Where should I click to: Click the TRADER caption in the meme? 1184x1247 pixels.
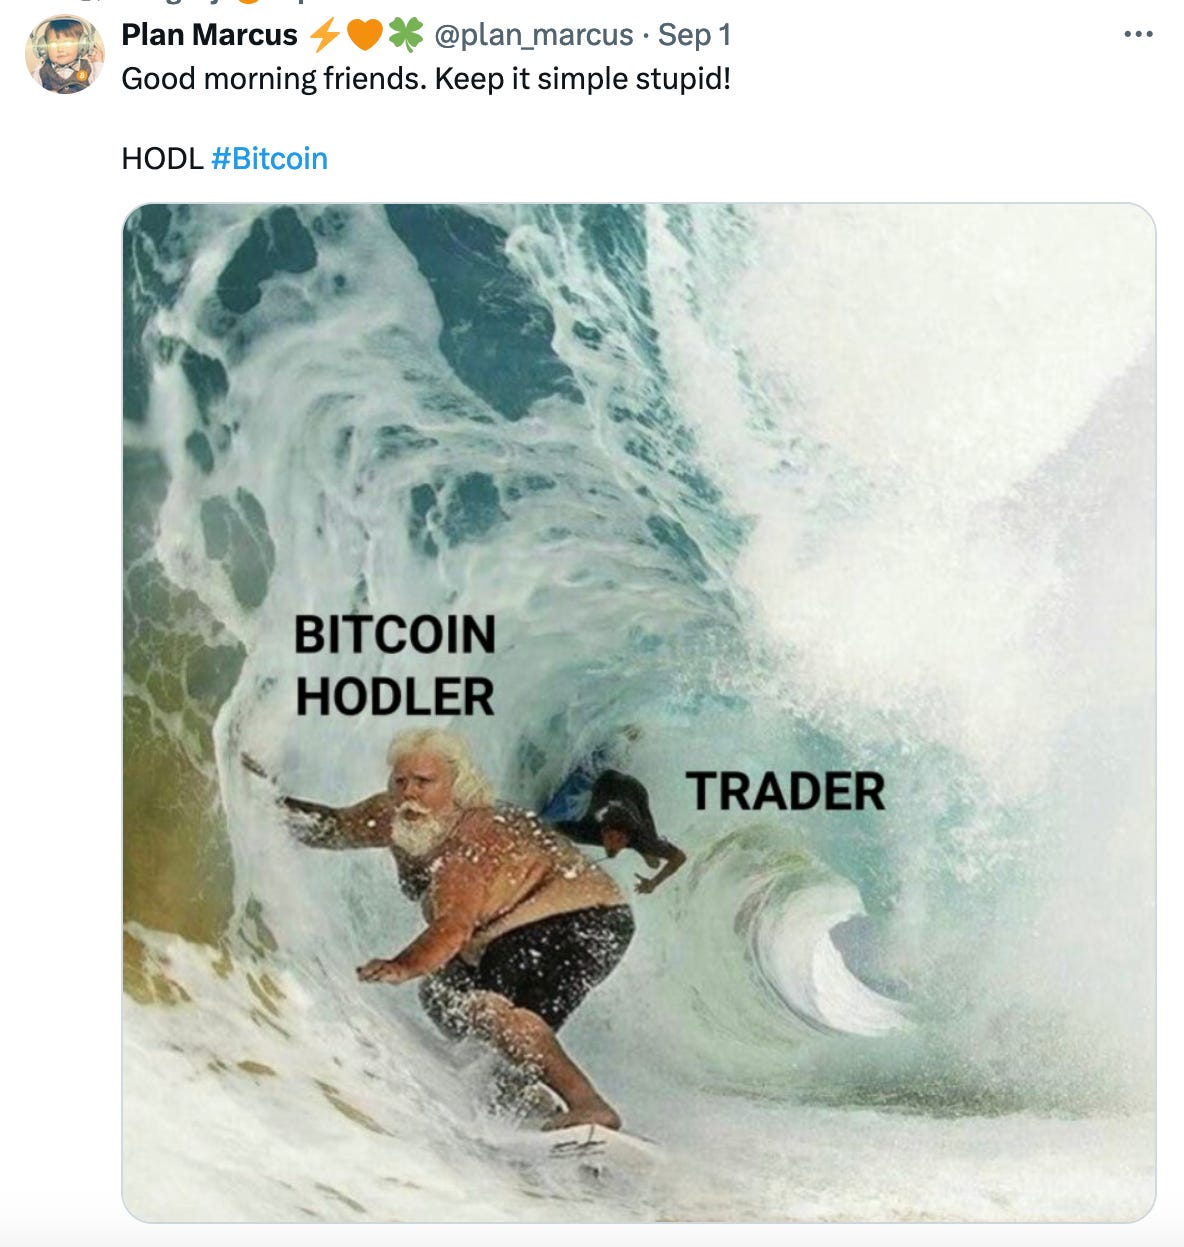(x=786, y=792)
